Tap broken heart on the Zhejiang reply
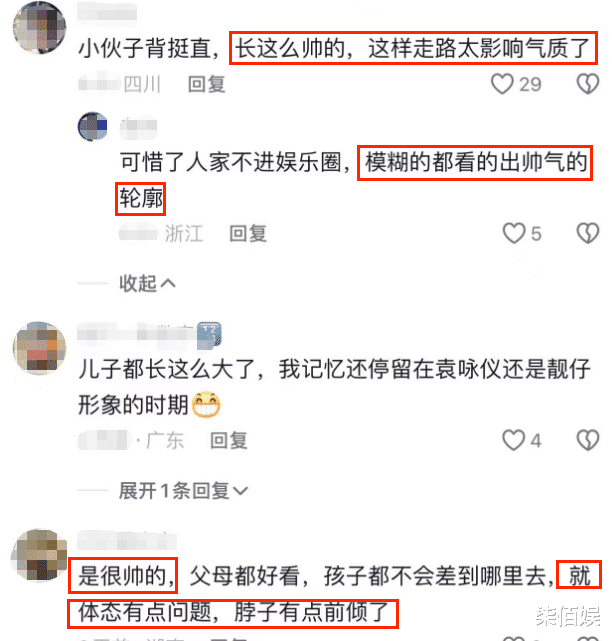This screenshot has width=612, height=641. pyautogui.click(x=587, y=233)
